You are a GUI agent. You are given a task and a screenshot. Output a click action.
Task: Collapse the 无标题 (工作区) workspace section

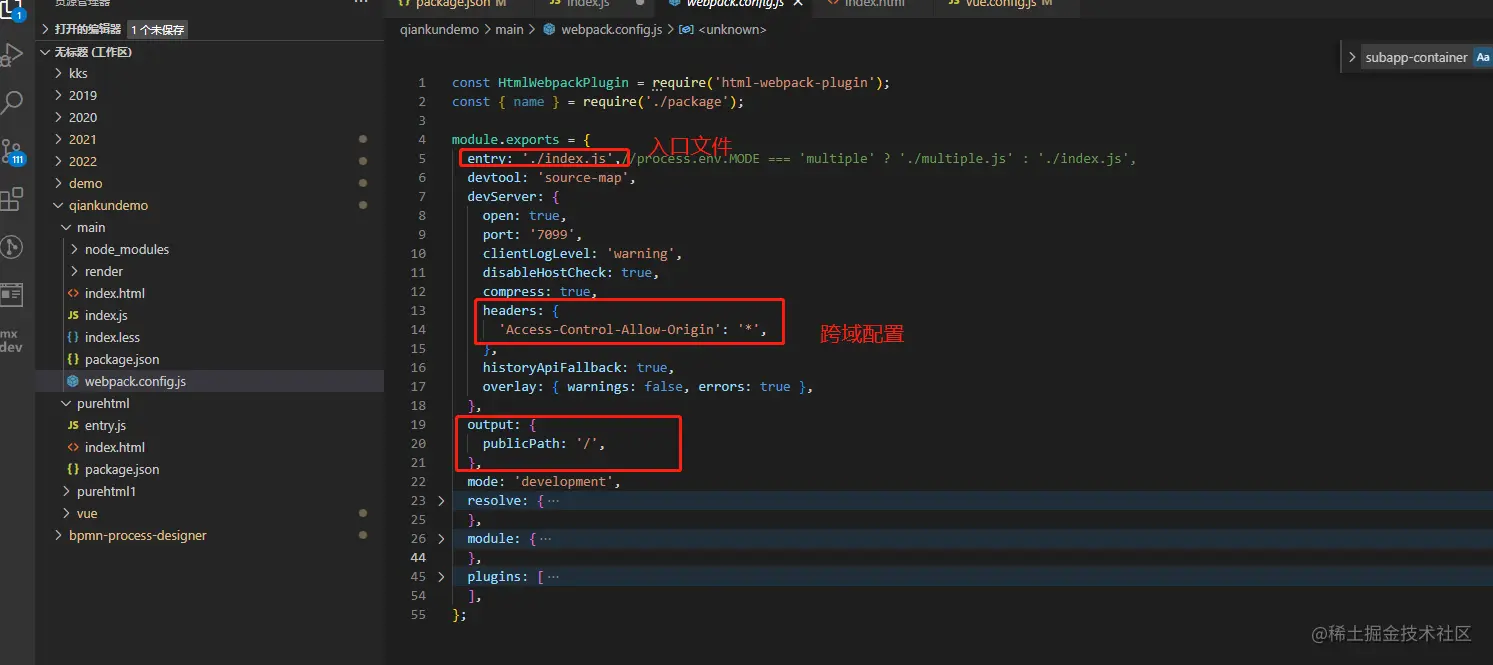pos(46,52)
